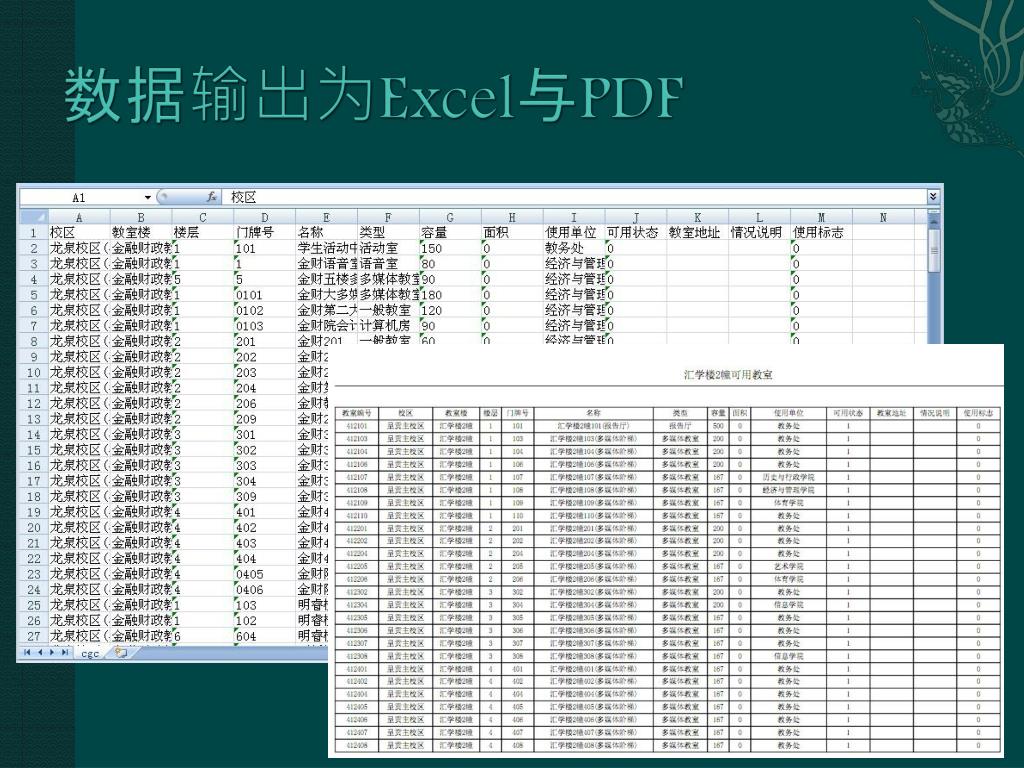The width and height of the screenshot is (1024, 768).
Task: Click cell 0405 in row 23
Action: 264,574
